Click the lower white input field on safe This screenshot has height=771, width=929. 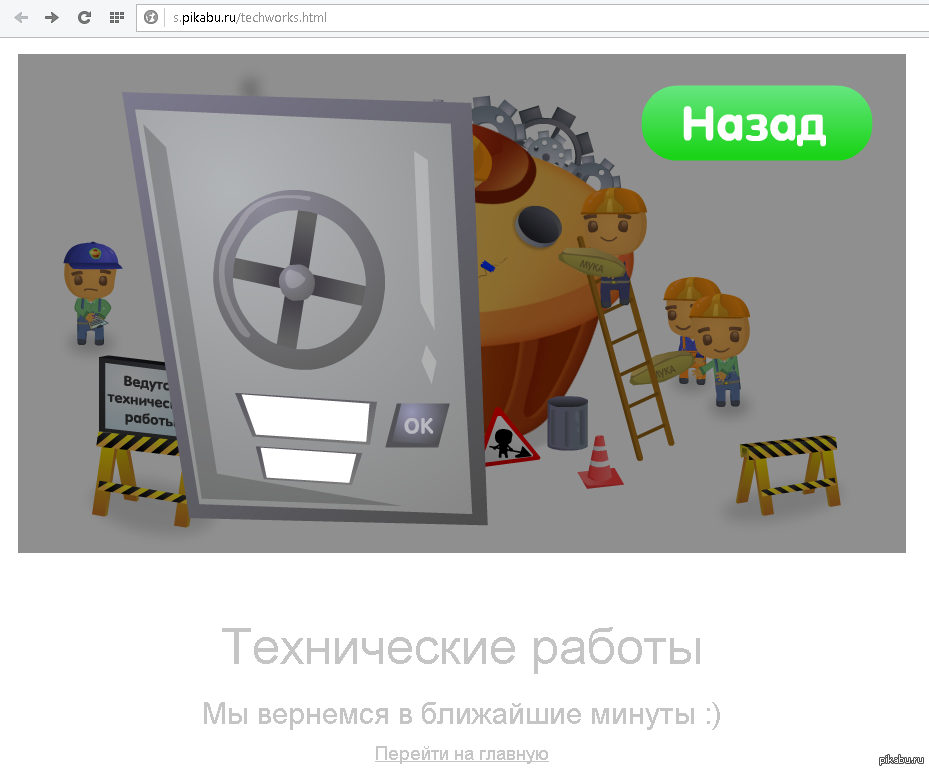tap(308, 465)
